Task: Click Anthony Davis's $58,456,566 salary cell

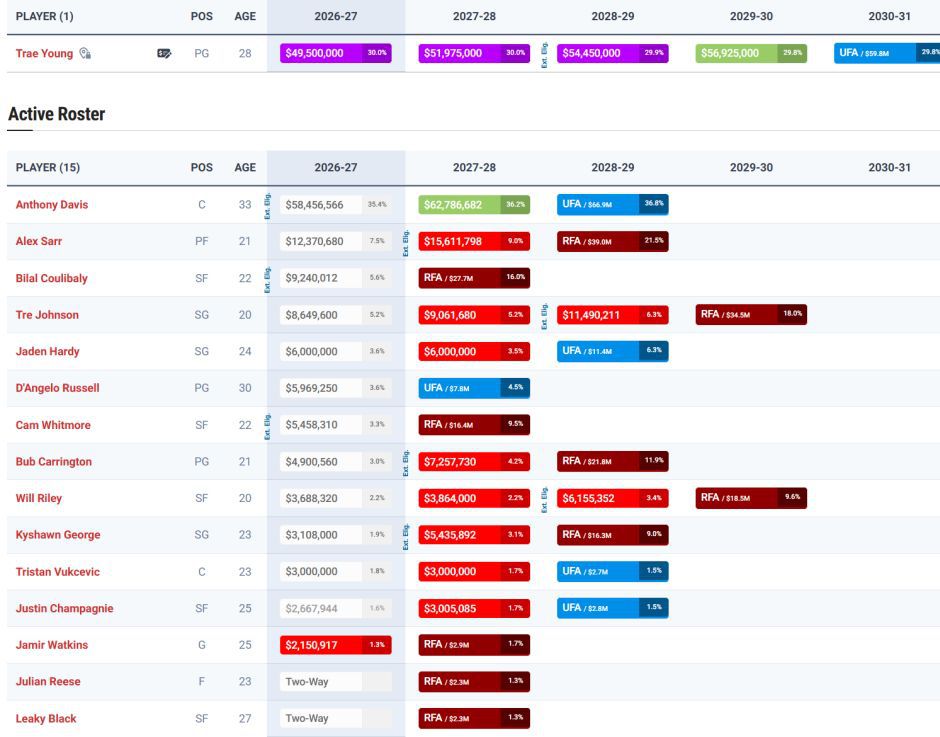Action: pyautogui.click(x=336, y=204)
